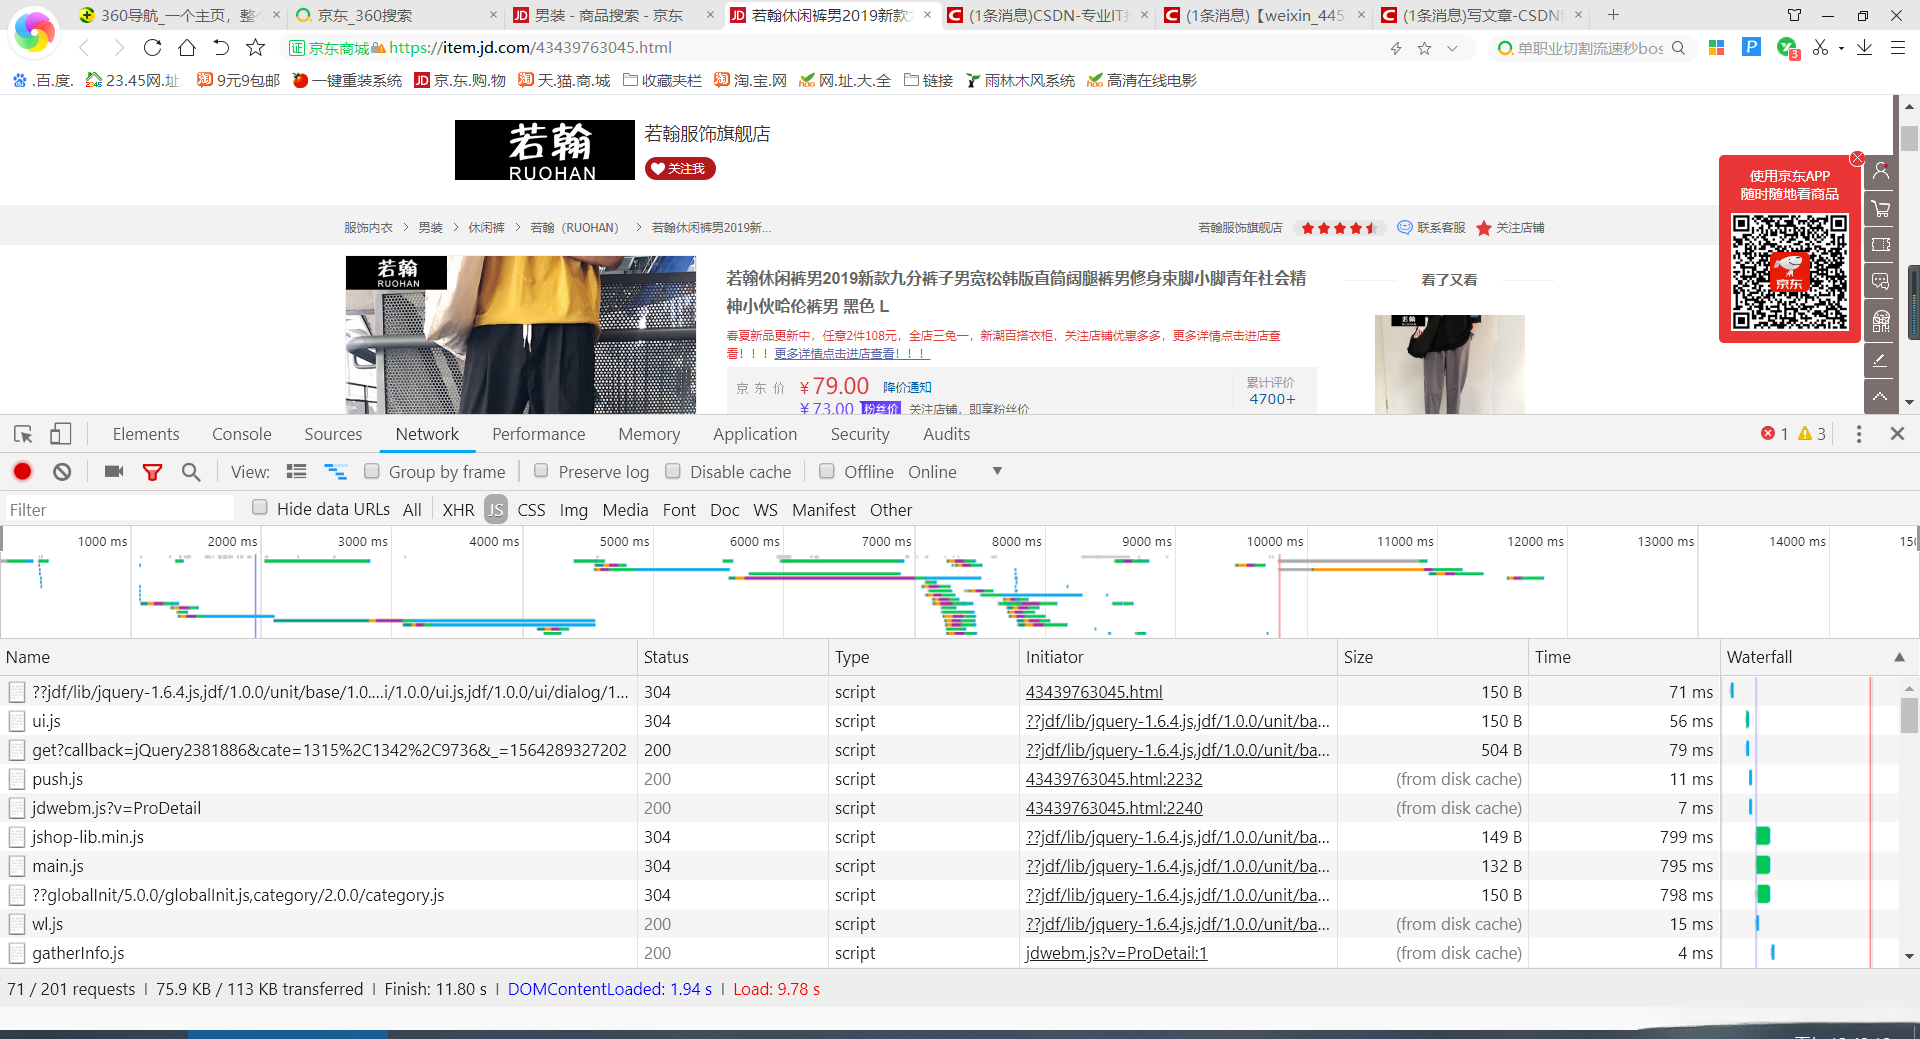1920x1039 pixels.
Task: Clear the network log
Action: point(62,472)
